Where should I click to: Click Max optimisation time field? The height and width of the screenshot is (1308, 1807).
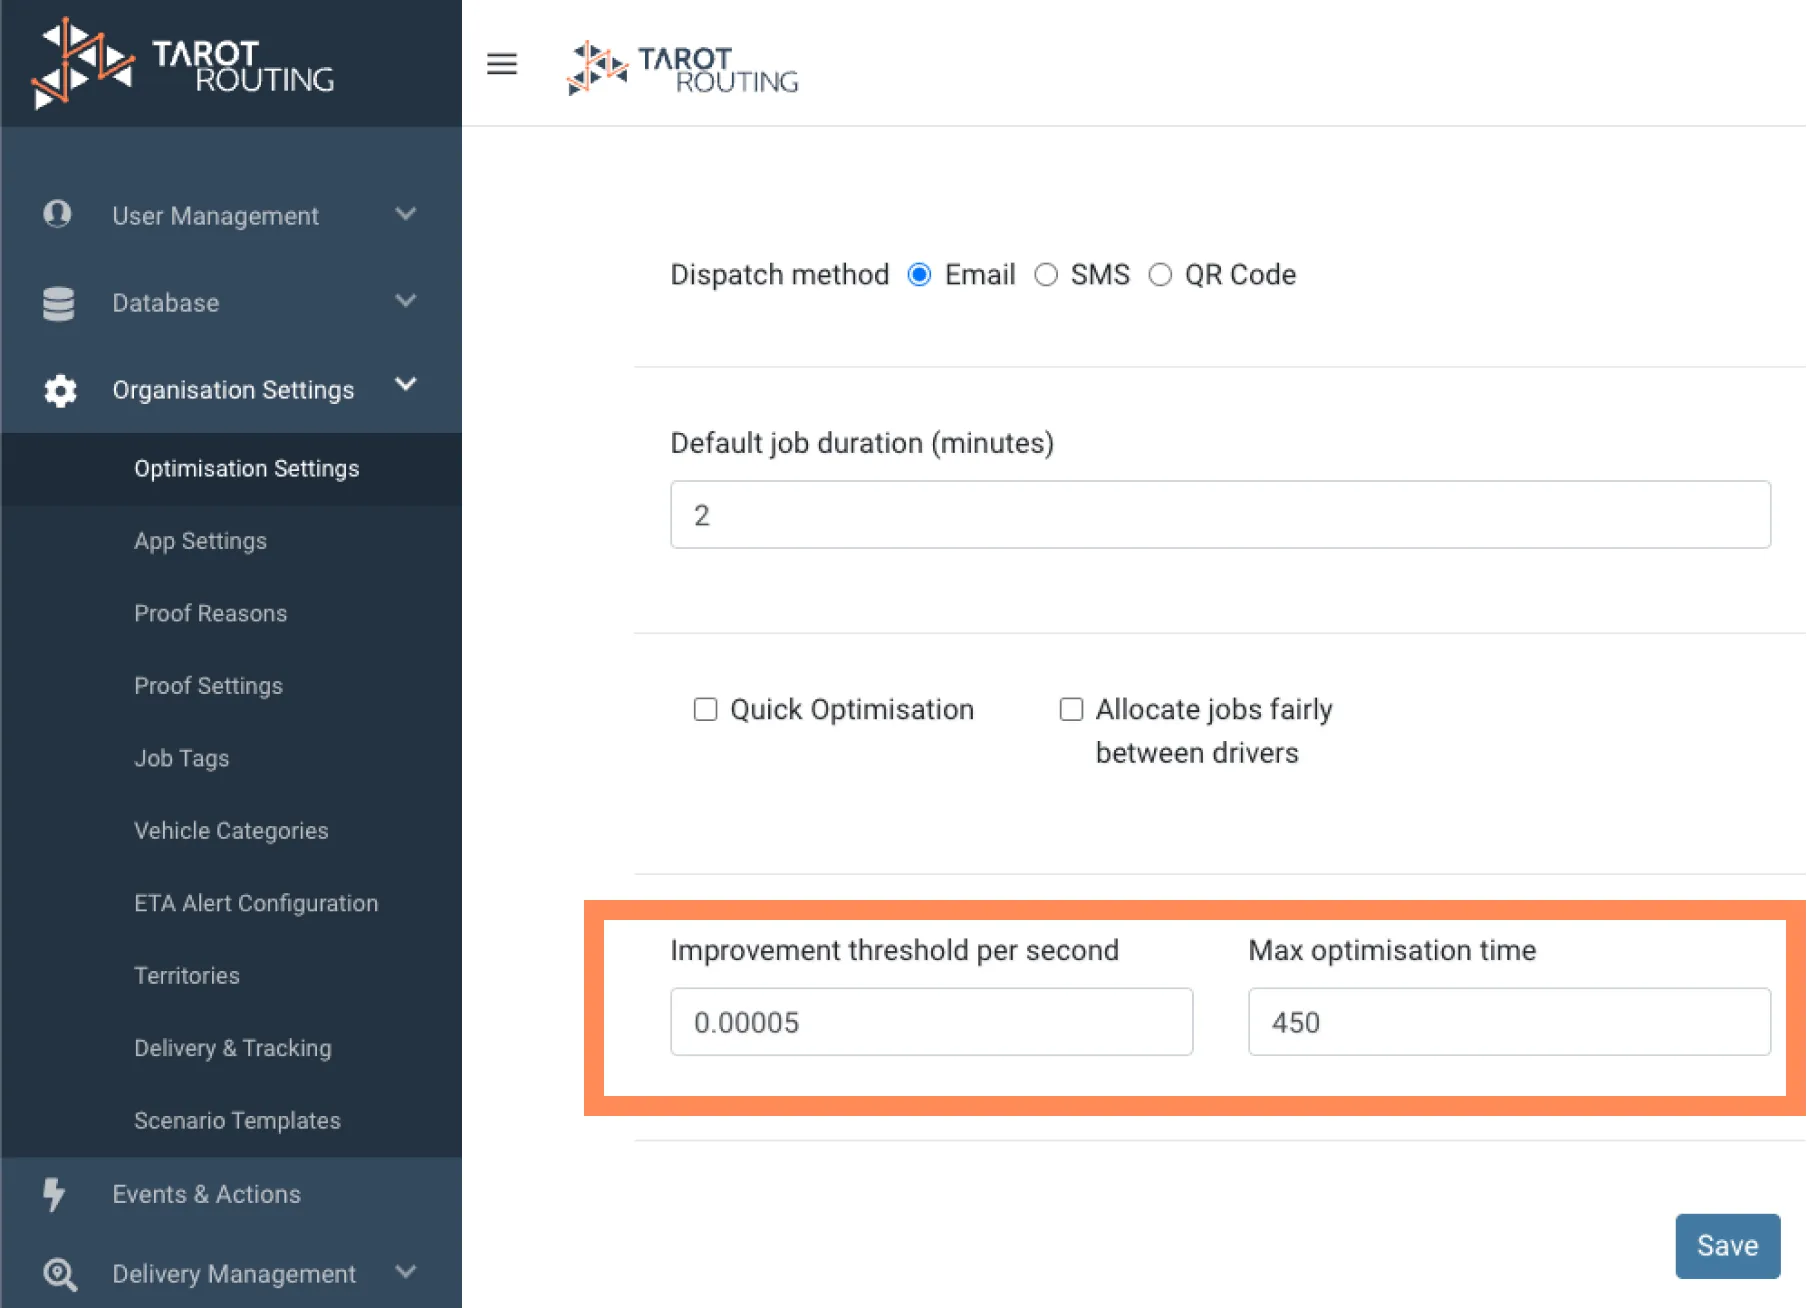(1509, 1022)
